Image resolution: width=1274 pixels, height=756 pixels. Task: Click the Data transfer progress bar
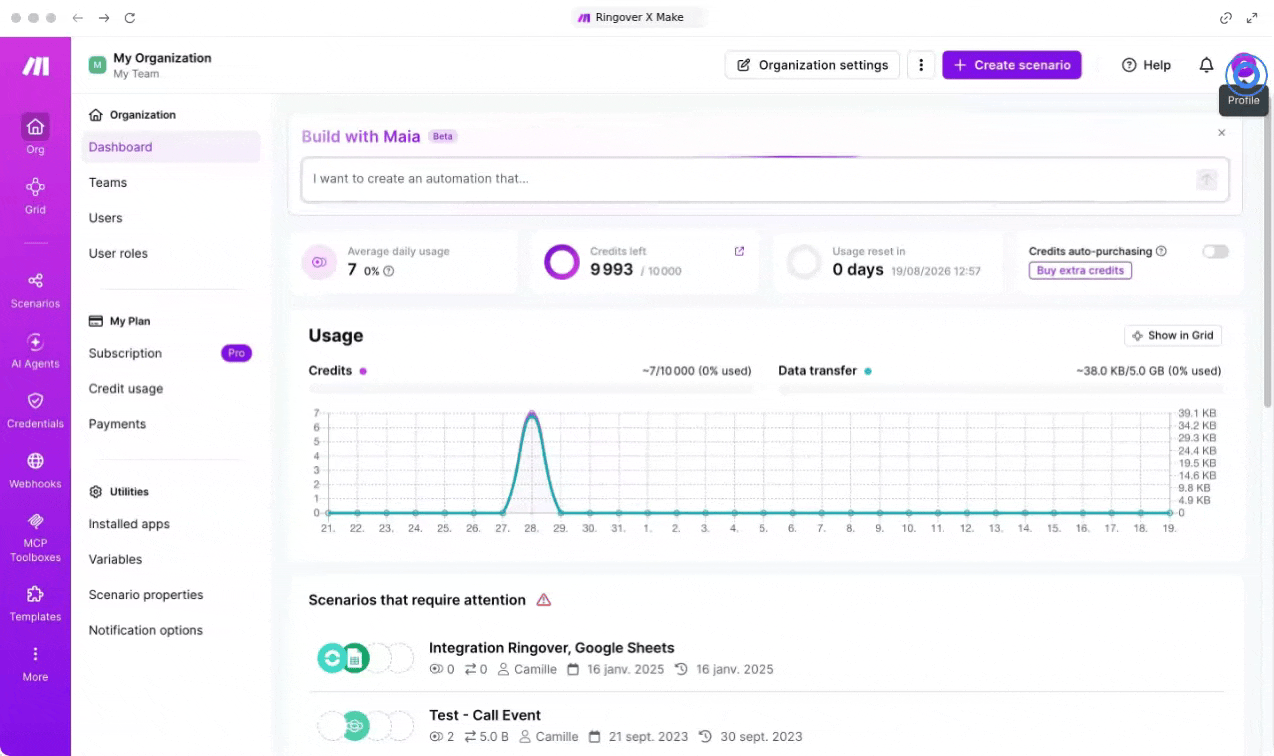pos(1000,388)
